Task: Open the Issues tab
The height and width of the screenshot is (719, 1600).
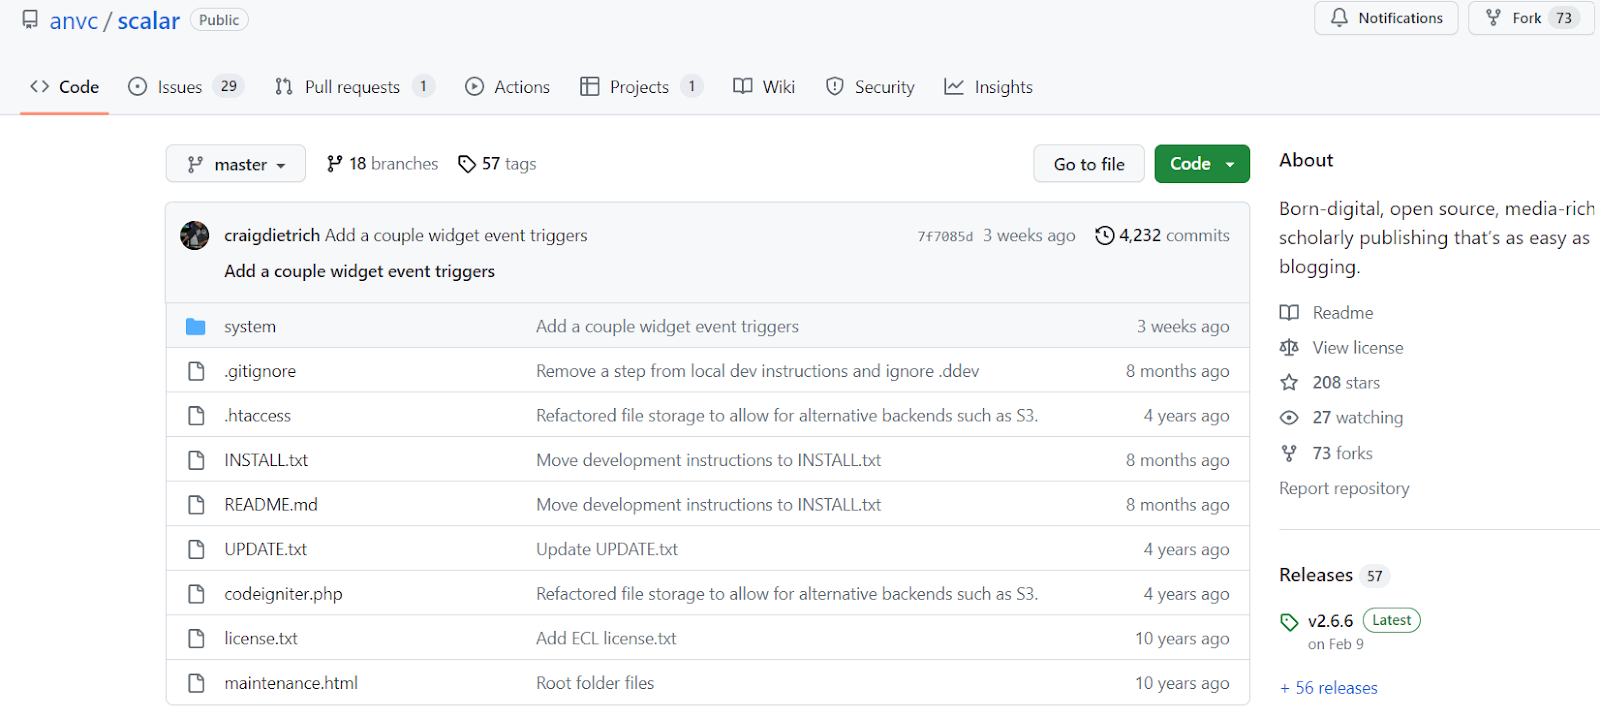Action: pos(185,87)
